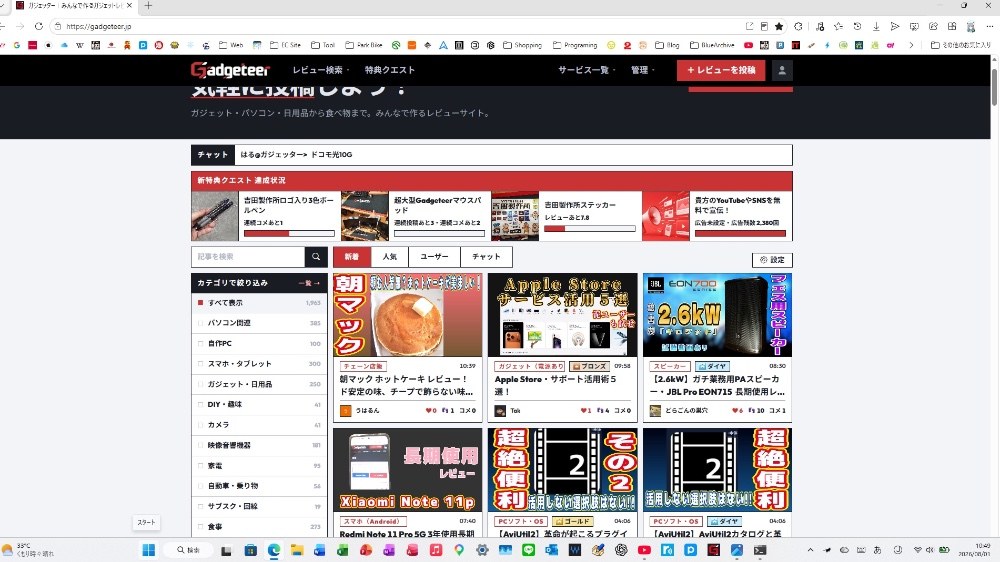1000x562 pixels.
Task: Toggle the 一覧 link in category filter header
Action: [x=309, y=283]
